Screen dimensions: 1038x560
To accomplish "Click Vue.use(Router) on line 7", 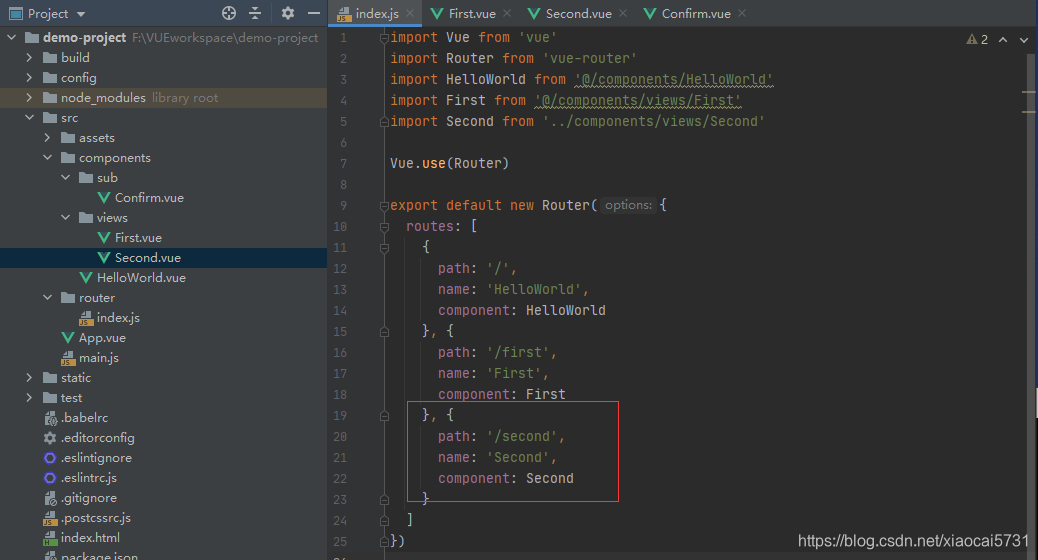I will point(449,163).
